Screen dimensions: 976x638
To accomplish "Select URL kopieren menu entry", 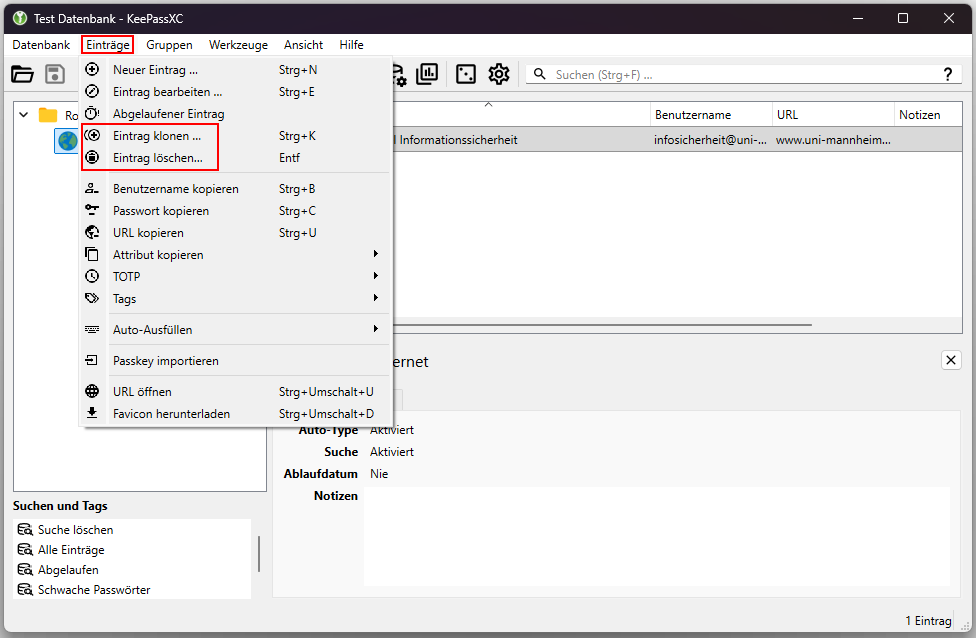I will coord(237,233).
